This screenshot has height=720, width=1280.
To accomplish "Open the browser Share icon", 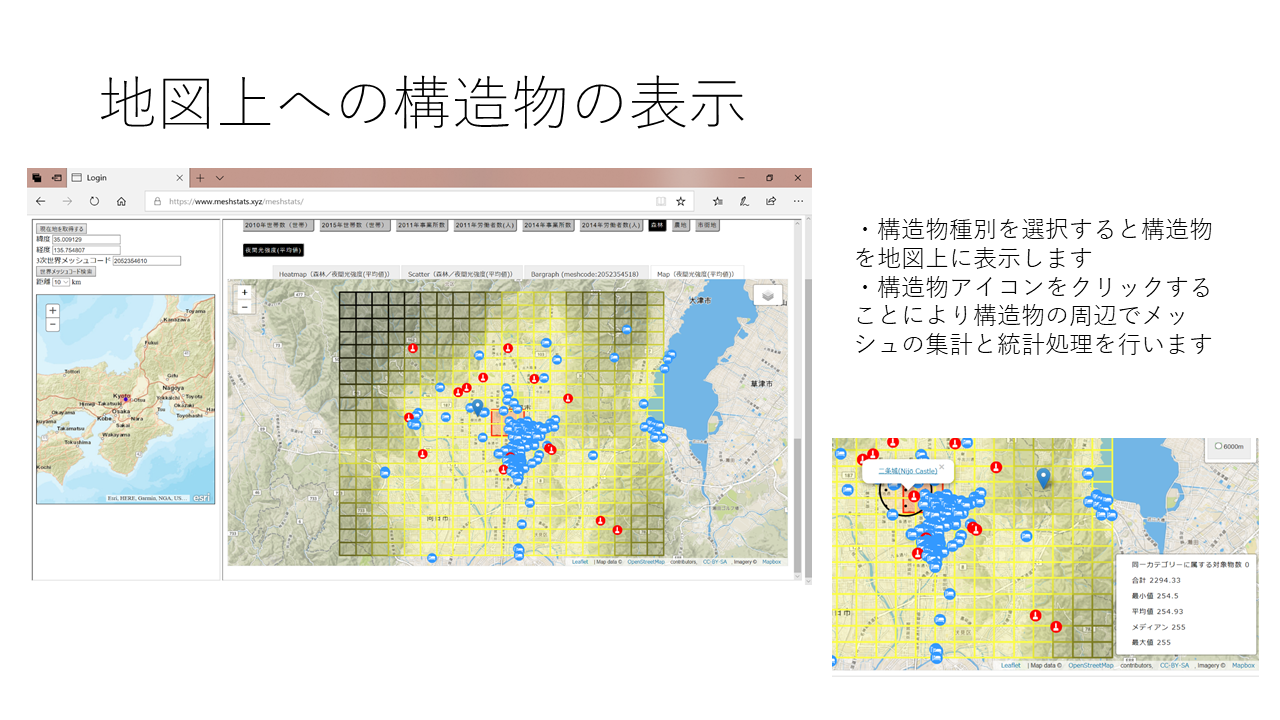I will (771, 201).
